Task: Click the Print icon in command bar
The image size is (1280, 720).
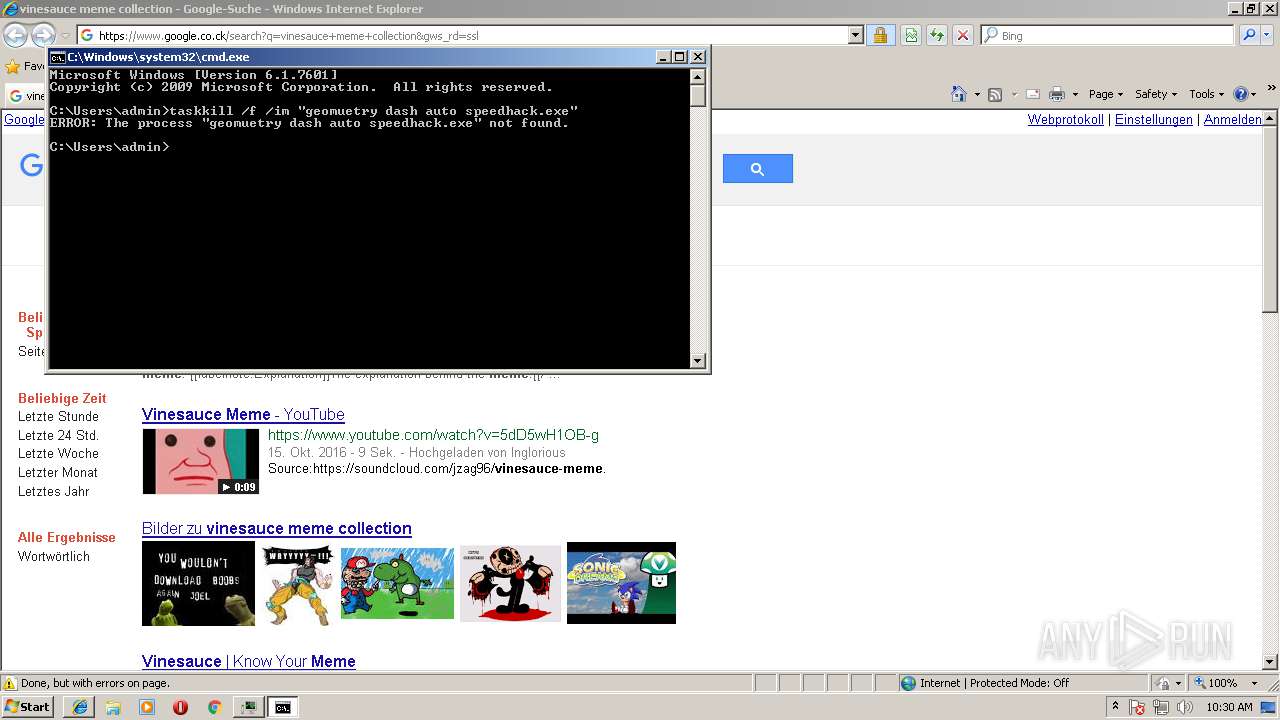Action: tap(1056, 94)
